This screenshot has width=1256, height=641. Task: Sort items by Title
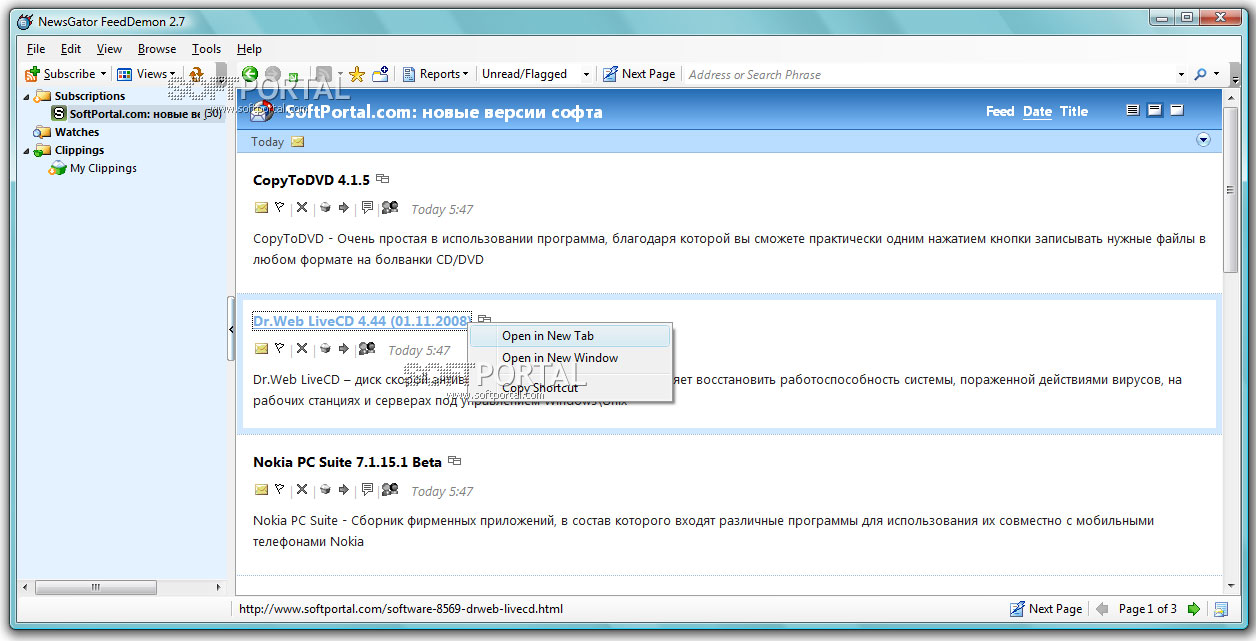point(1074,111)
